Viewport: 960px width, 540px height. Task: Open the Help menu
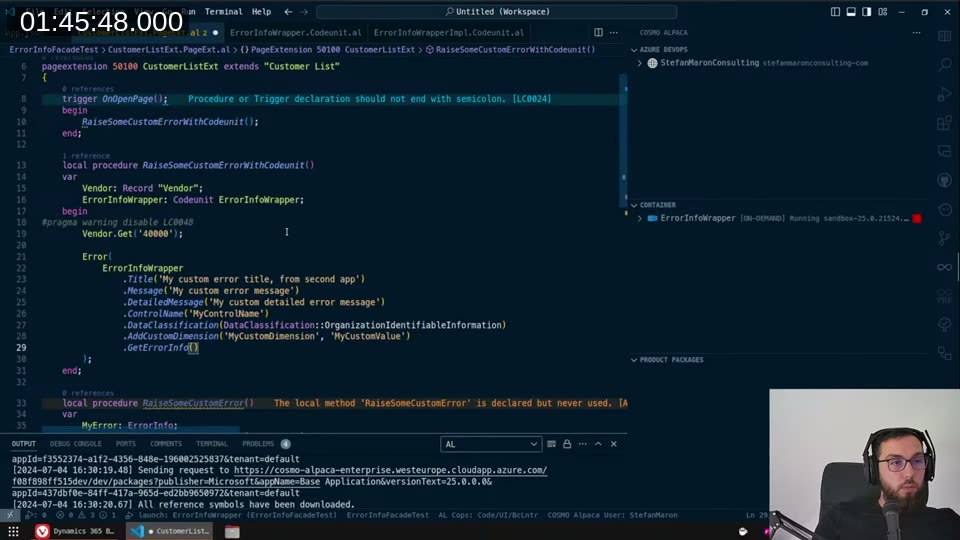tap(261, 12)
